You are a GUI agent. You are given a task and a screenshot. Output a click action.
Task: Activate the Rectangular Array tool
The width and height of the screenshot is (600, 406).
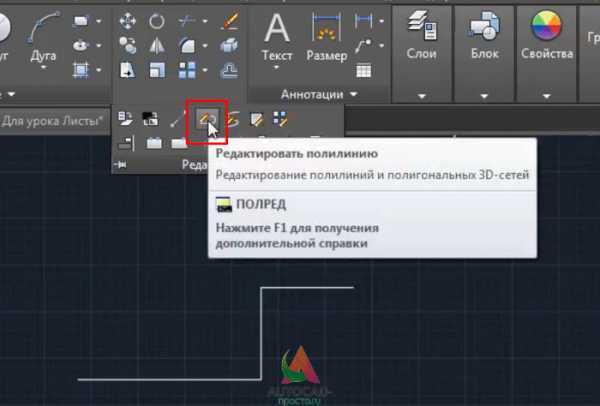(187, 70)
